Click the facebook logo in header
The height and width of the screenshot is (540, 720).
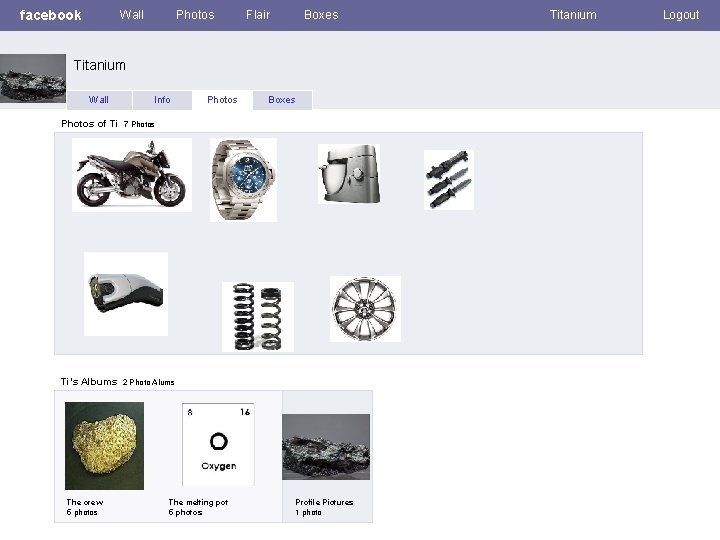click(51, 15)
